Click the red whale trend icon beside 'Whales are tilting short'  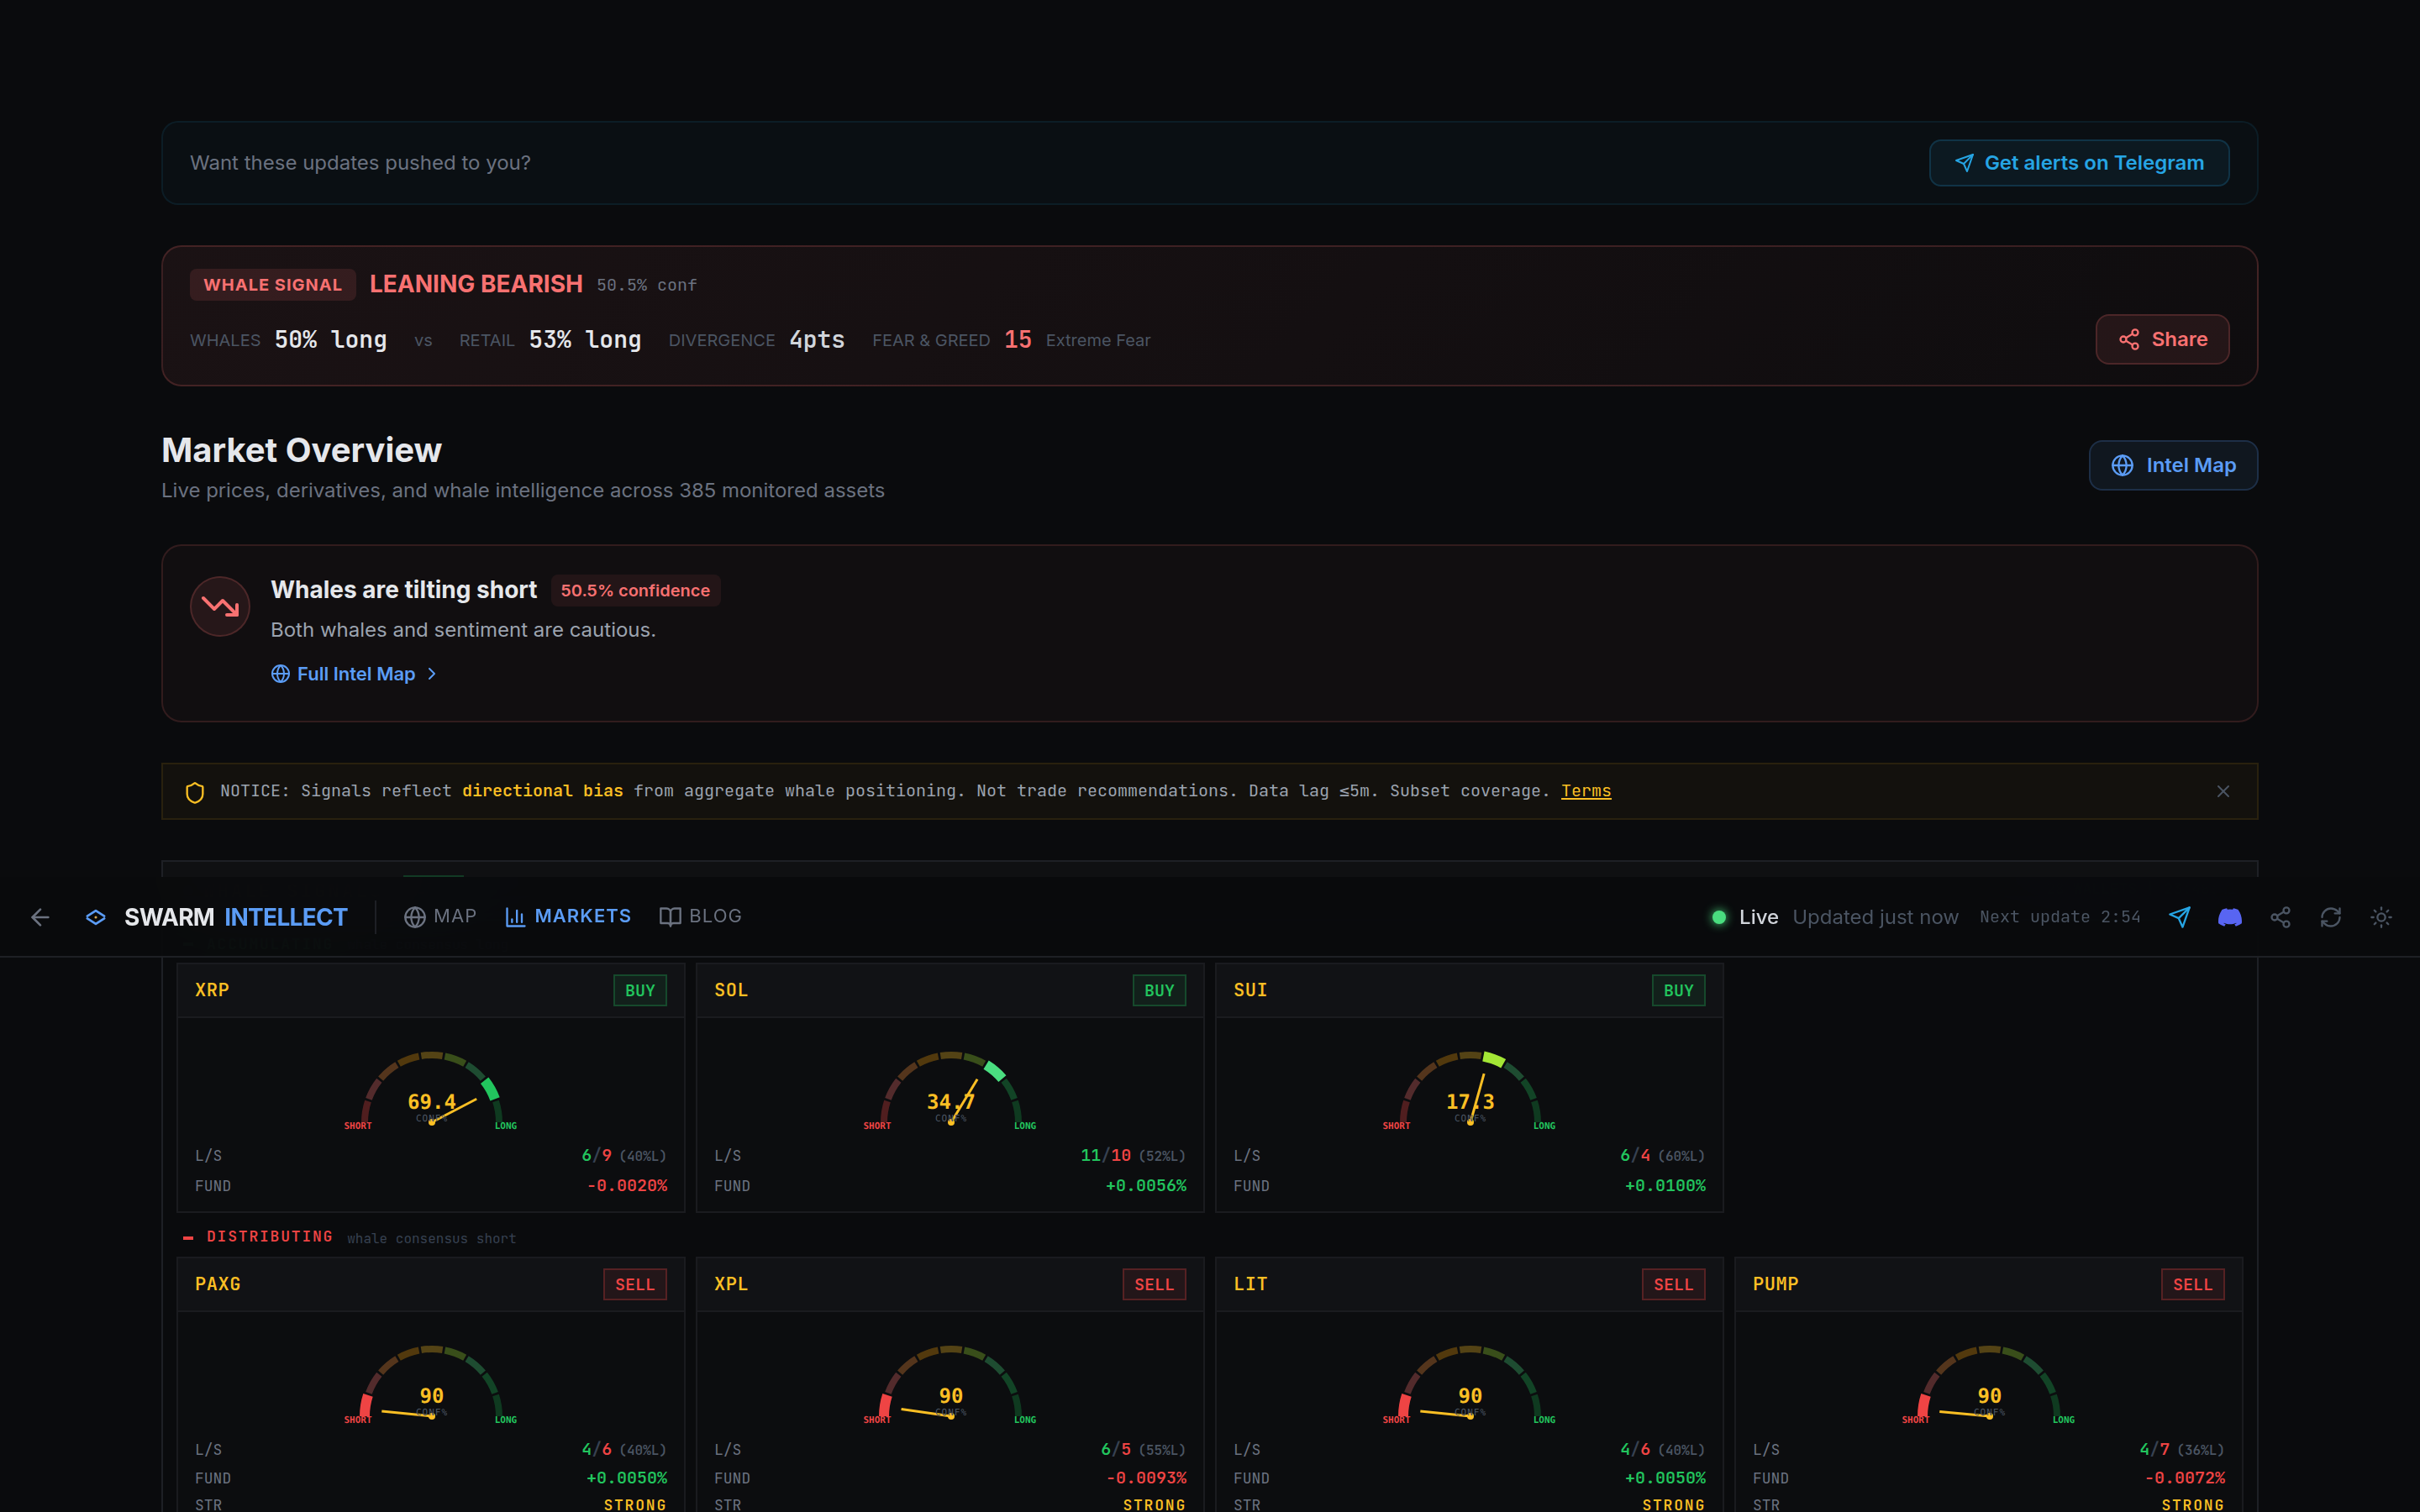(x=219, y=606)
